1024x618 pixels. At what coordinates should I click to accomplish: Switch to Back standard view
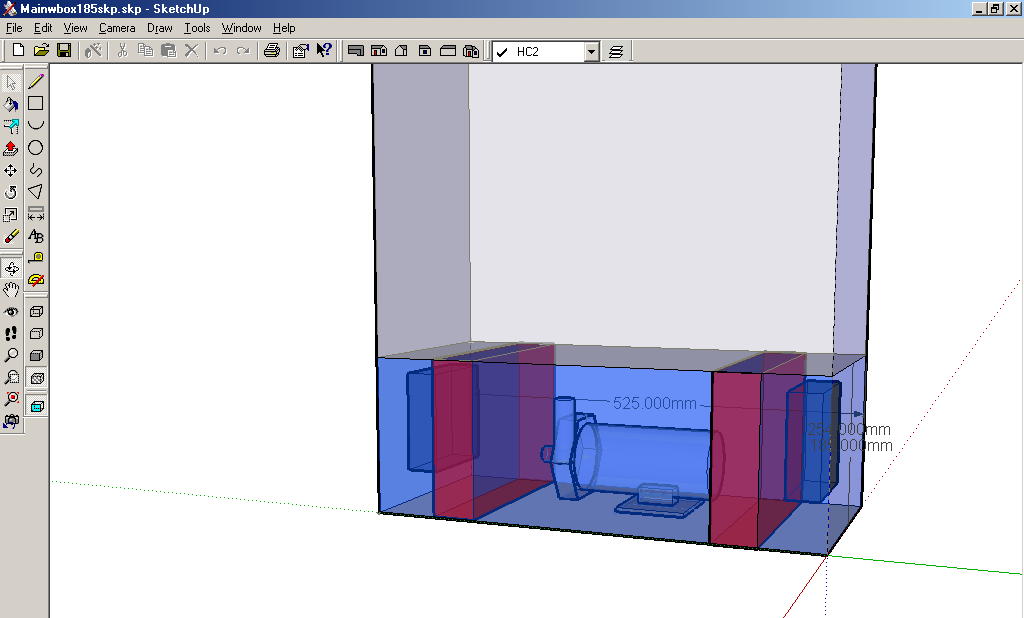click(448, 50)
